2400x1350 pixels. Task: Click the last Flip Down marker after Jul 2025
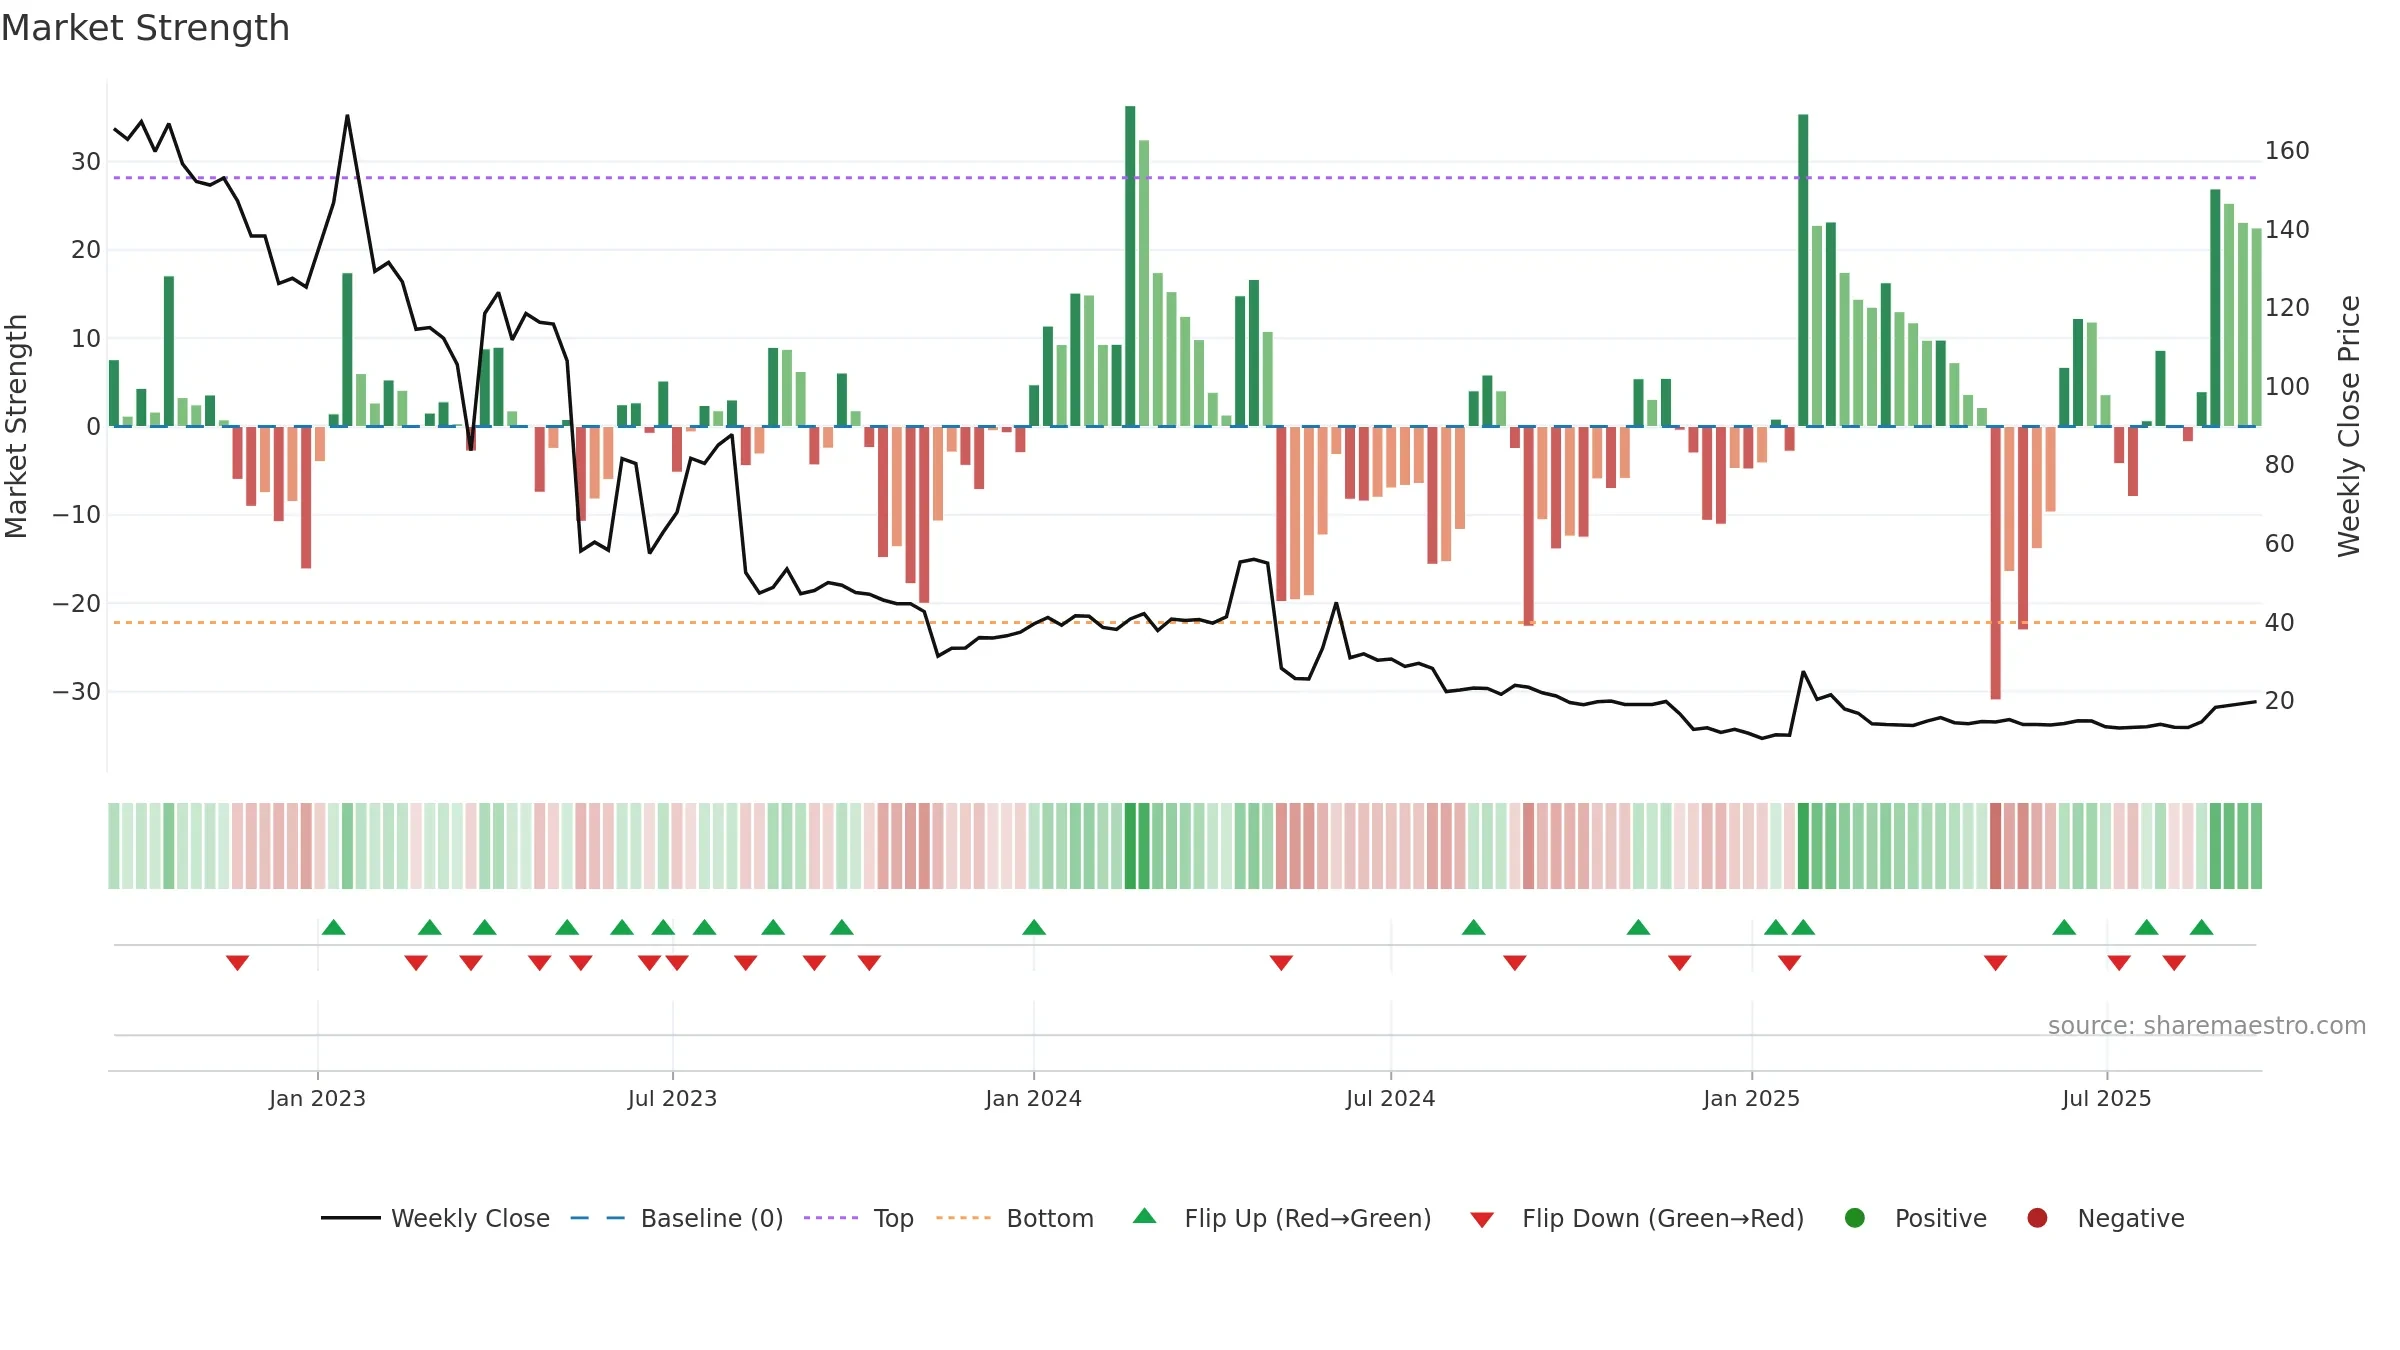[x=2174, y=962]
